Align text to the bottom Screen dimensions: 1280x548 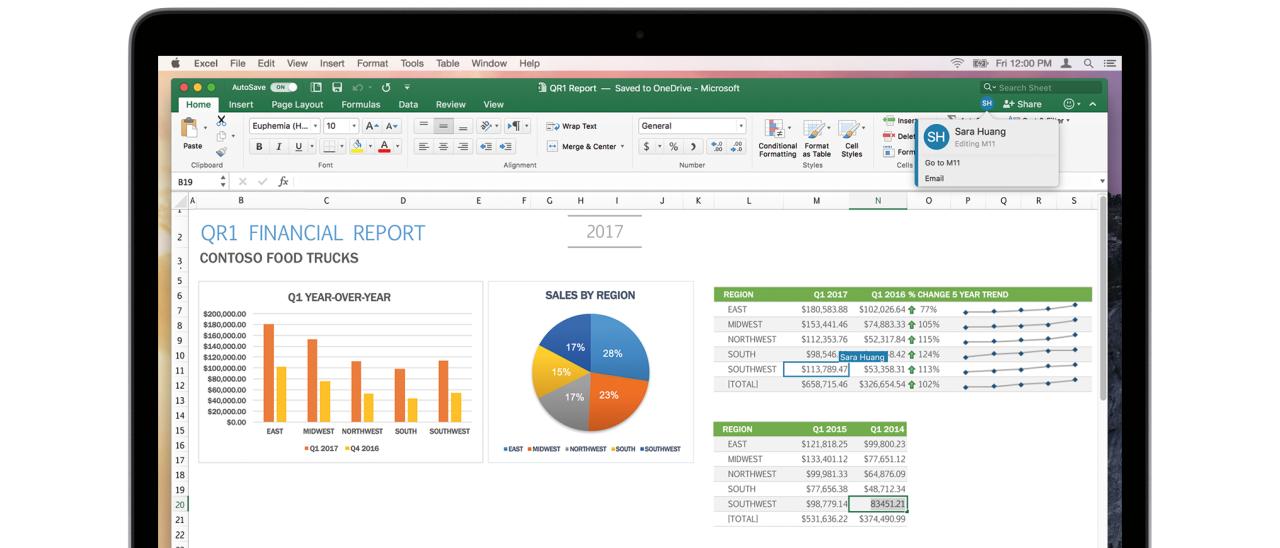[x=463, y=126]
